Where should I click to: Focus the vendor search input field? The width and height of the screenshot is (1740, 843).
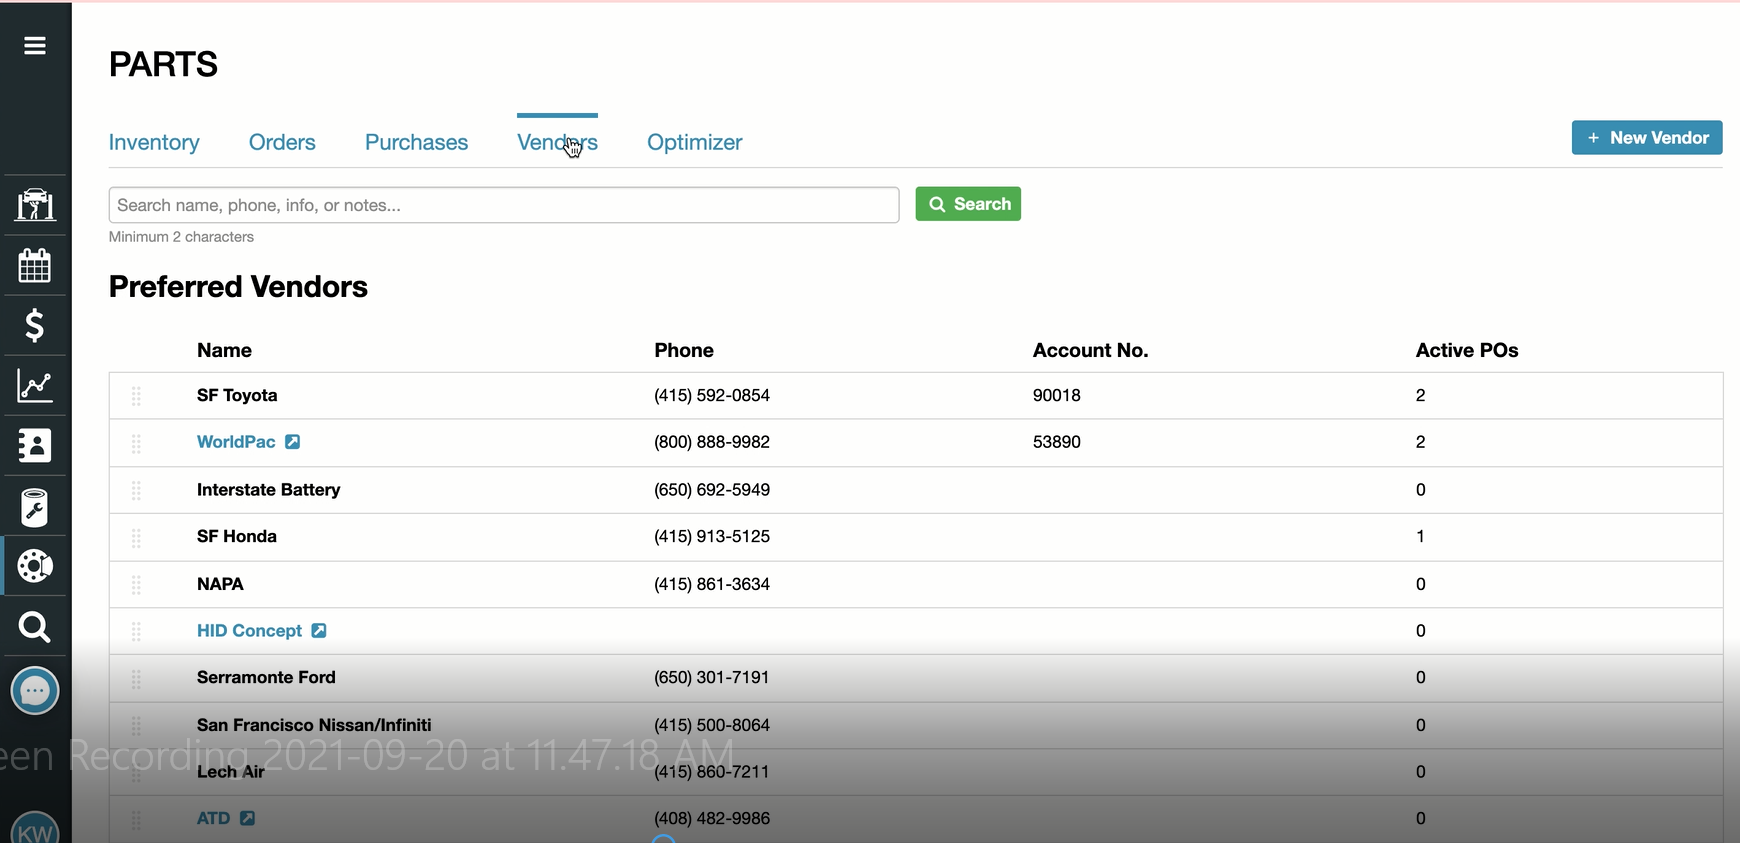point(503,205)
